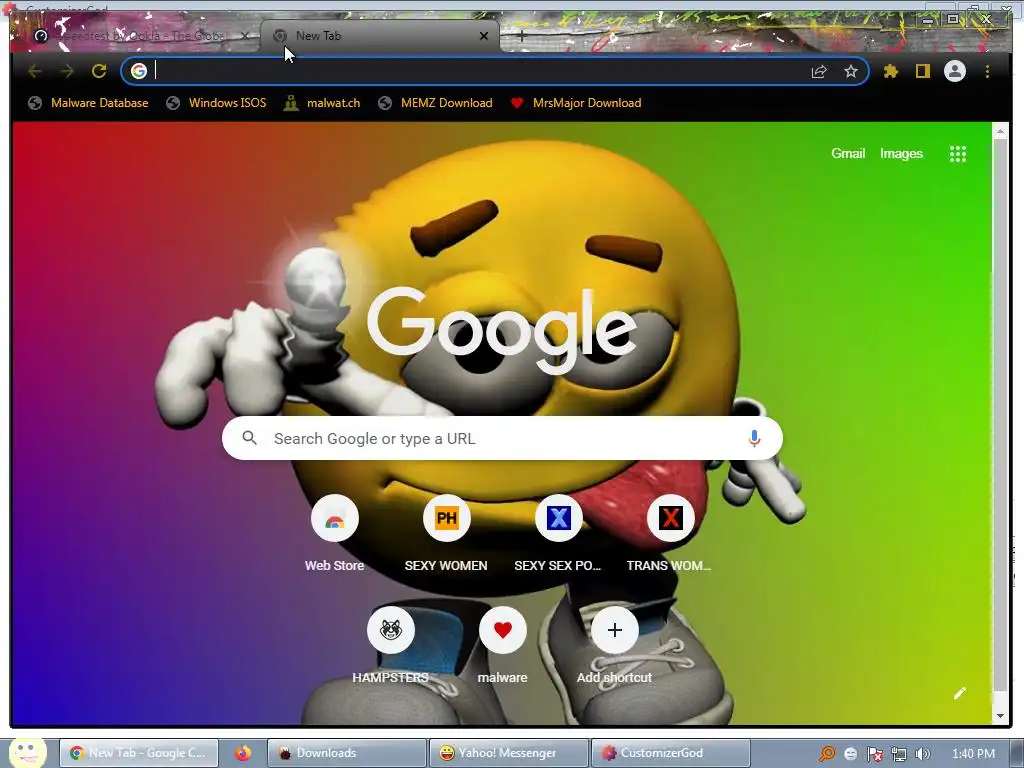Open the Windows ISOS bookmark
Image resolution: width=1024 pixels, height=768 pixels.
tap(216, 103)
